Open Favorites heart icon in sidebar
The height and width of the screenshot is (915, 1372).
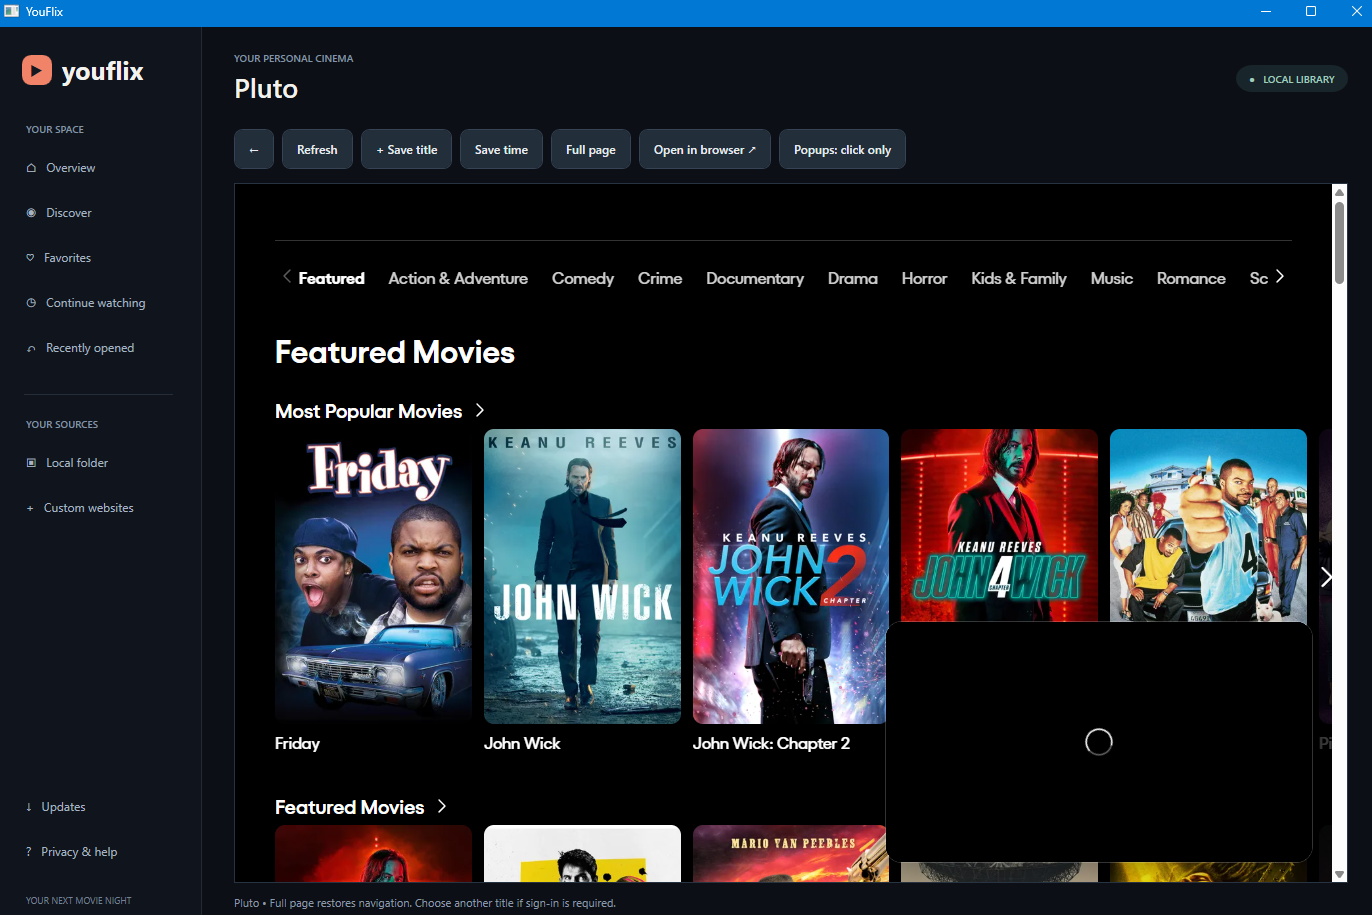click(30, 258)
